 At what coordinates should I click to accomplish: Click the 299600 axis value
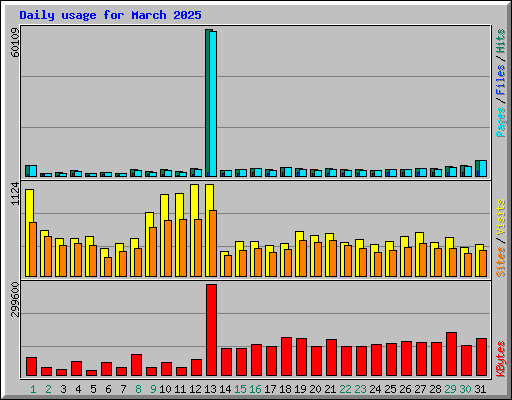tap(15, 299)
